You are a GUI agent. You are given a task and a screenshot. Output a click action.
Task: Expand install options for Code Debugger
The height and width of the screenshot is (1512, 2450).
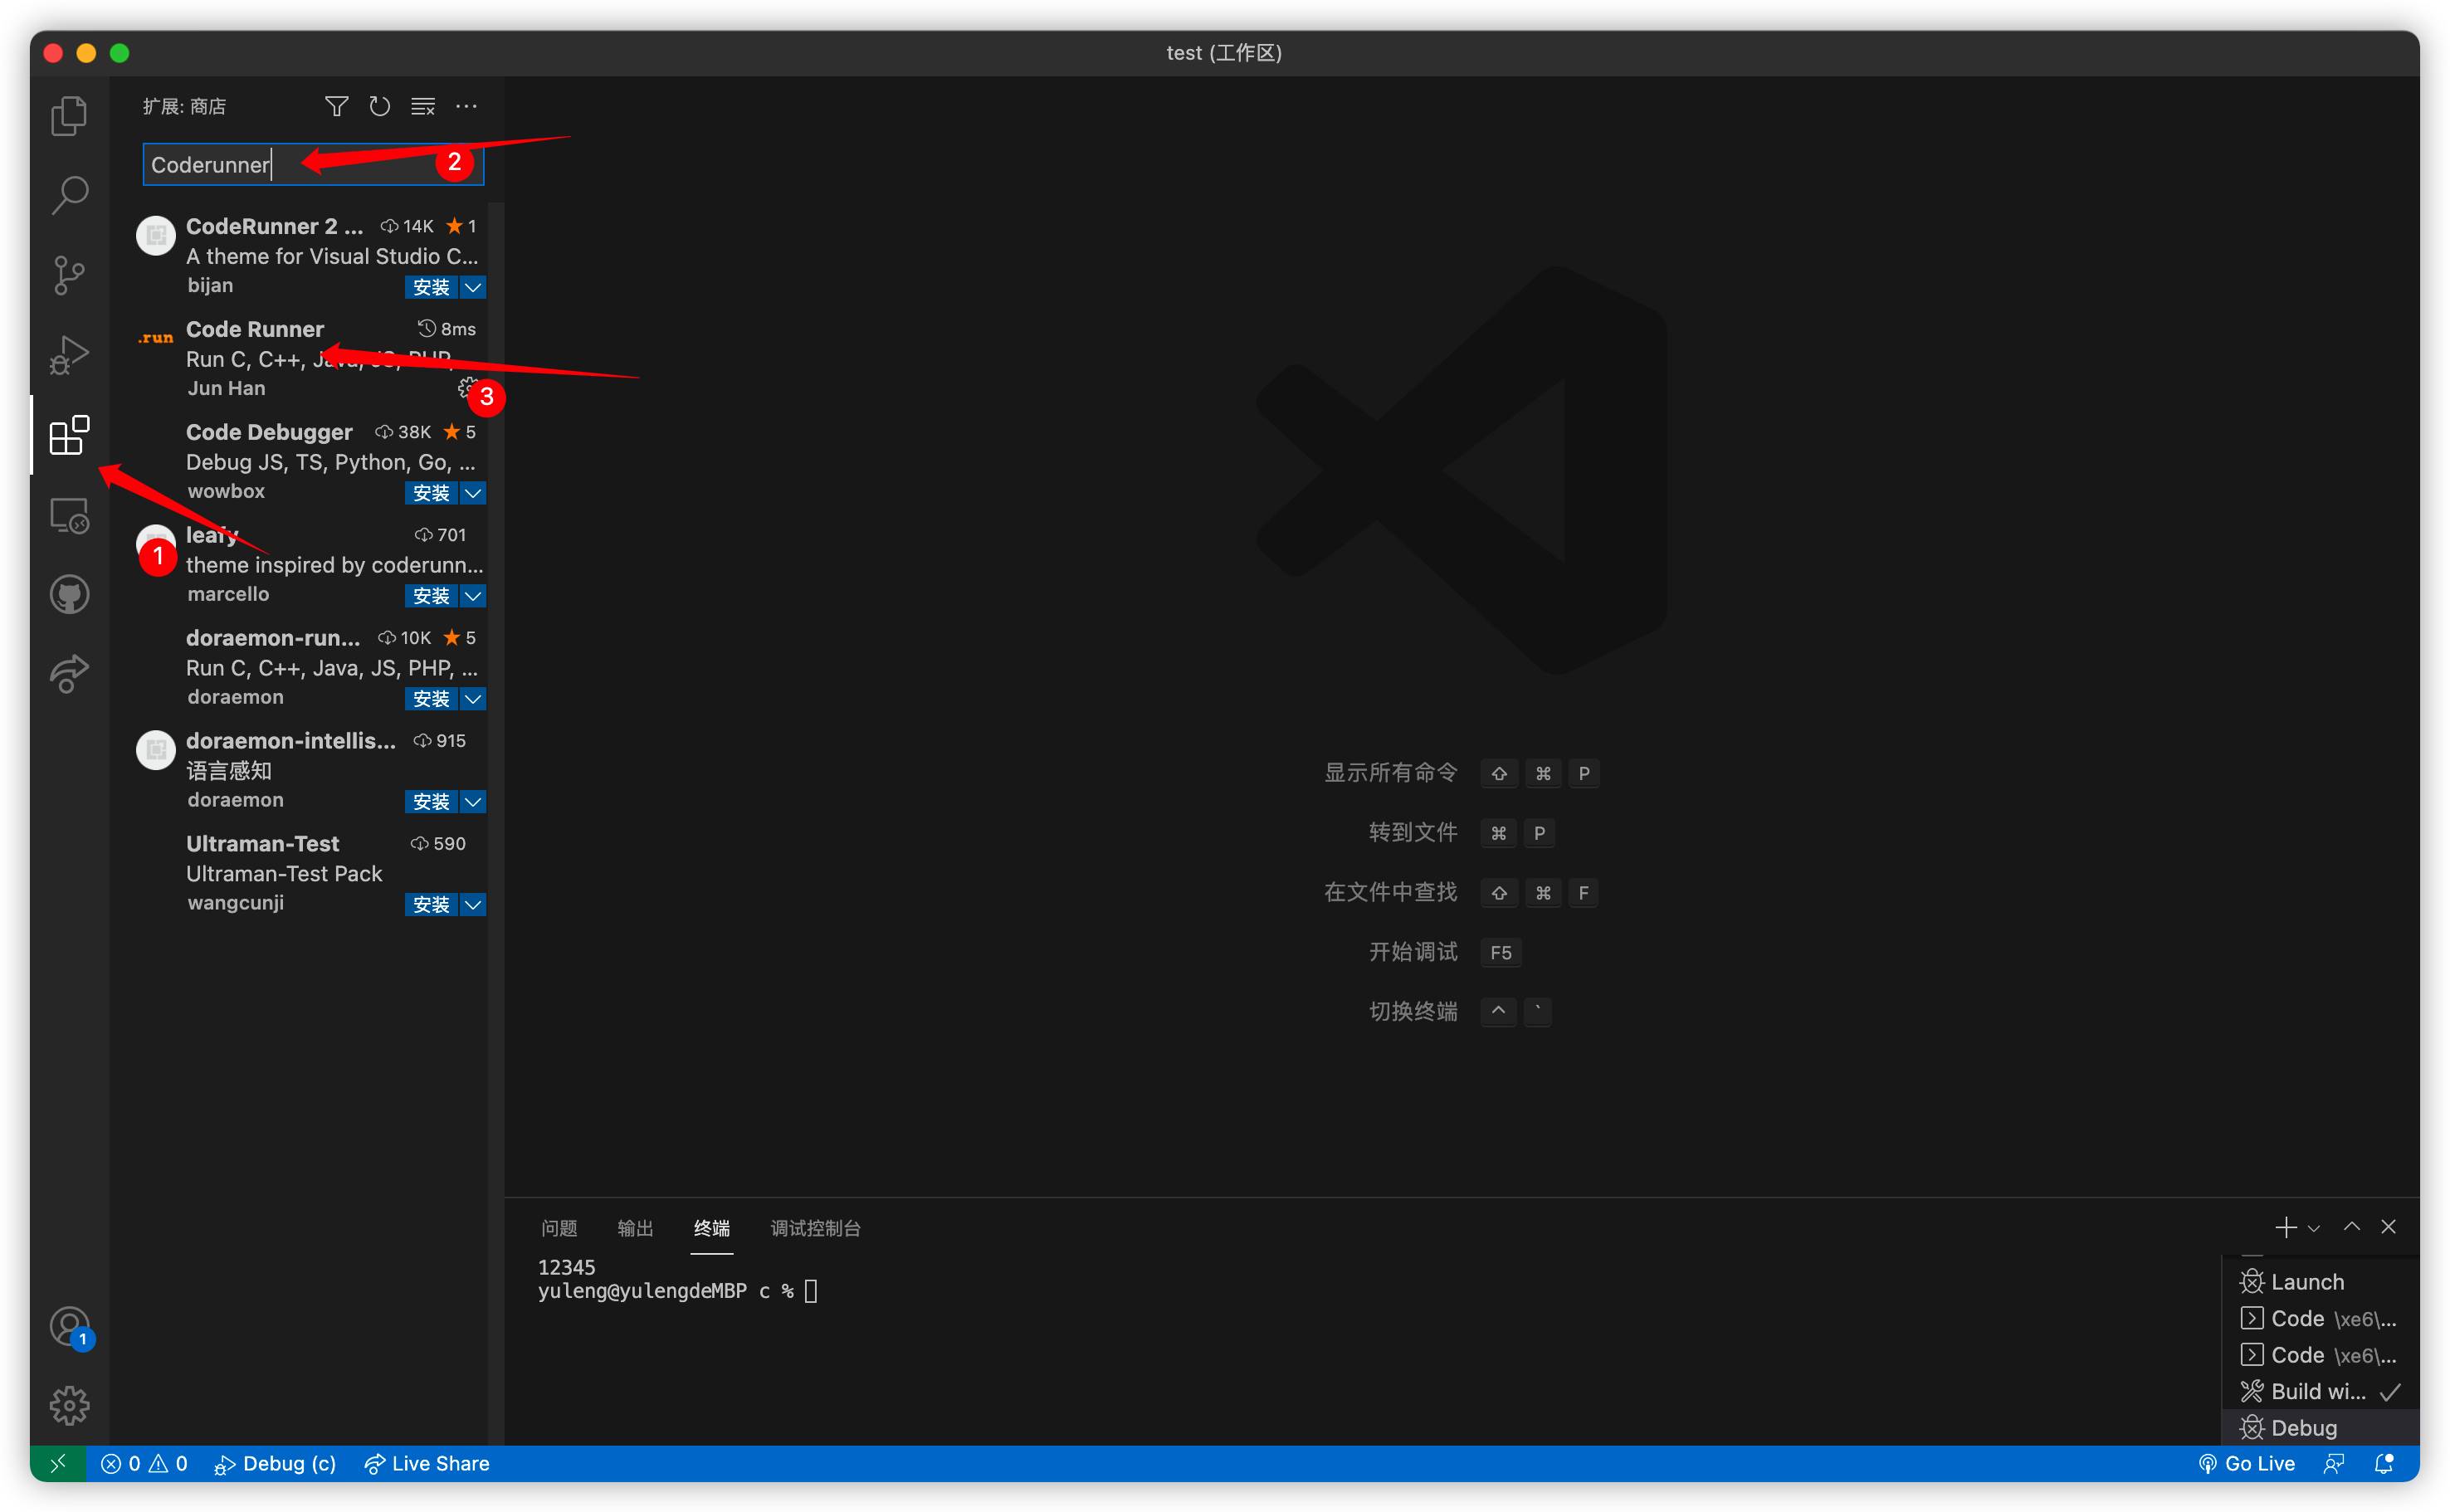point(473,493)
